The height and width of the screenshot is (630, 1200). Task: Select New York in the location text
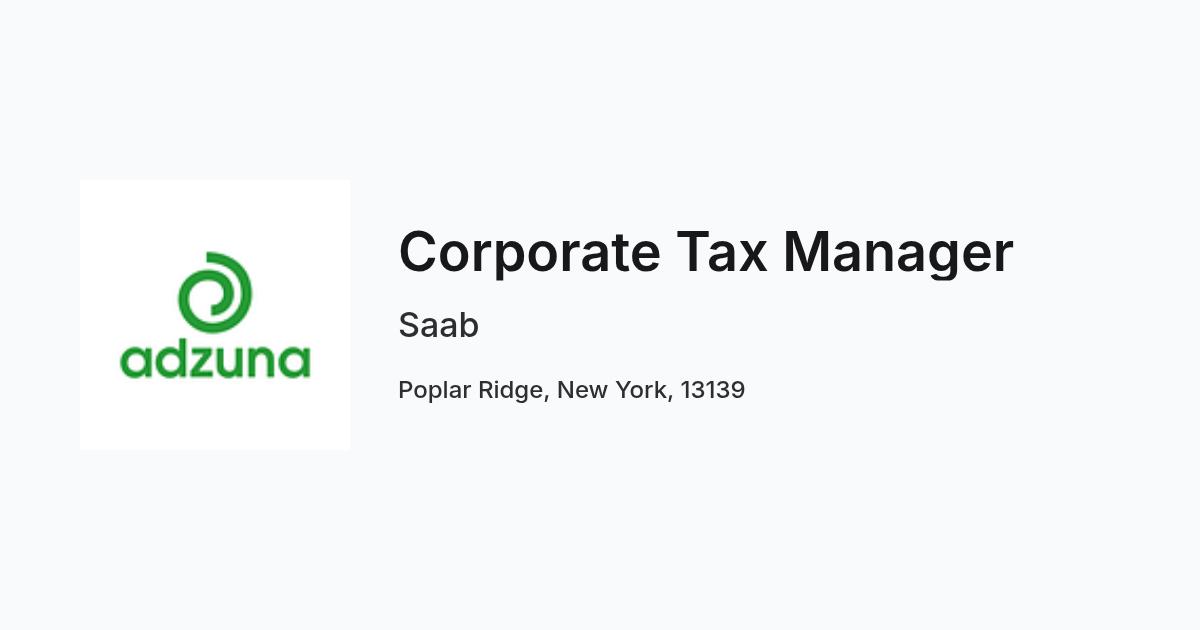[610, 390]
